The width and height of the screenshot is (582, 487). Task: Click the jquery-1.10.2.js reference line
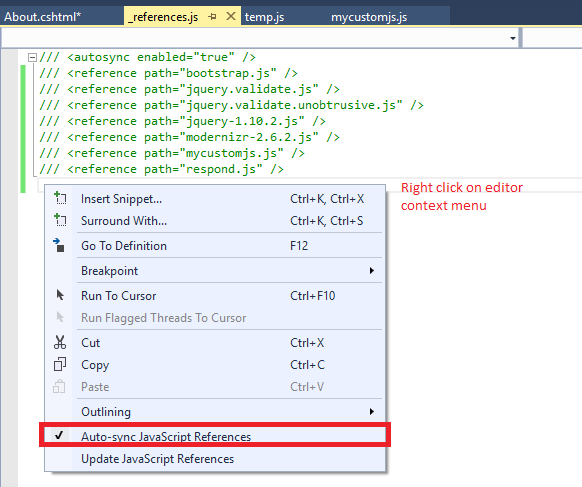[x=182, y=121]
